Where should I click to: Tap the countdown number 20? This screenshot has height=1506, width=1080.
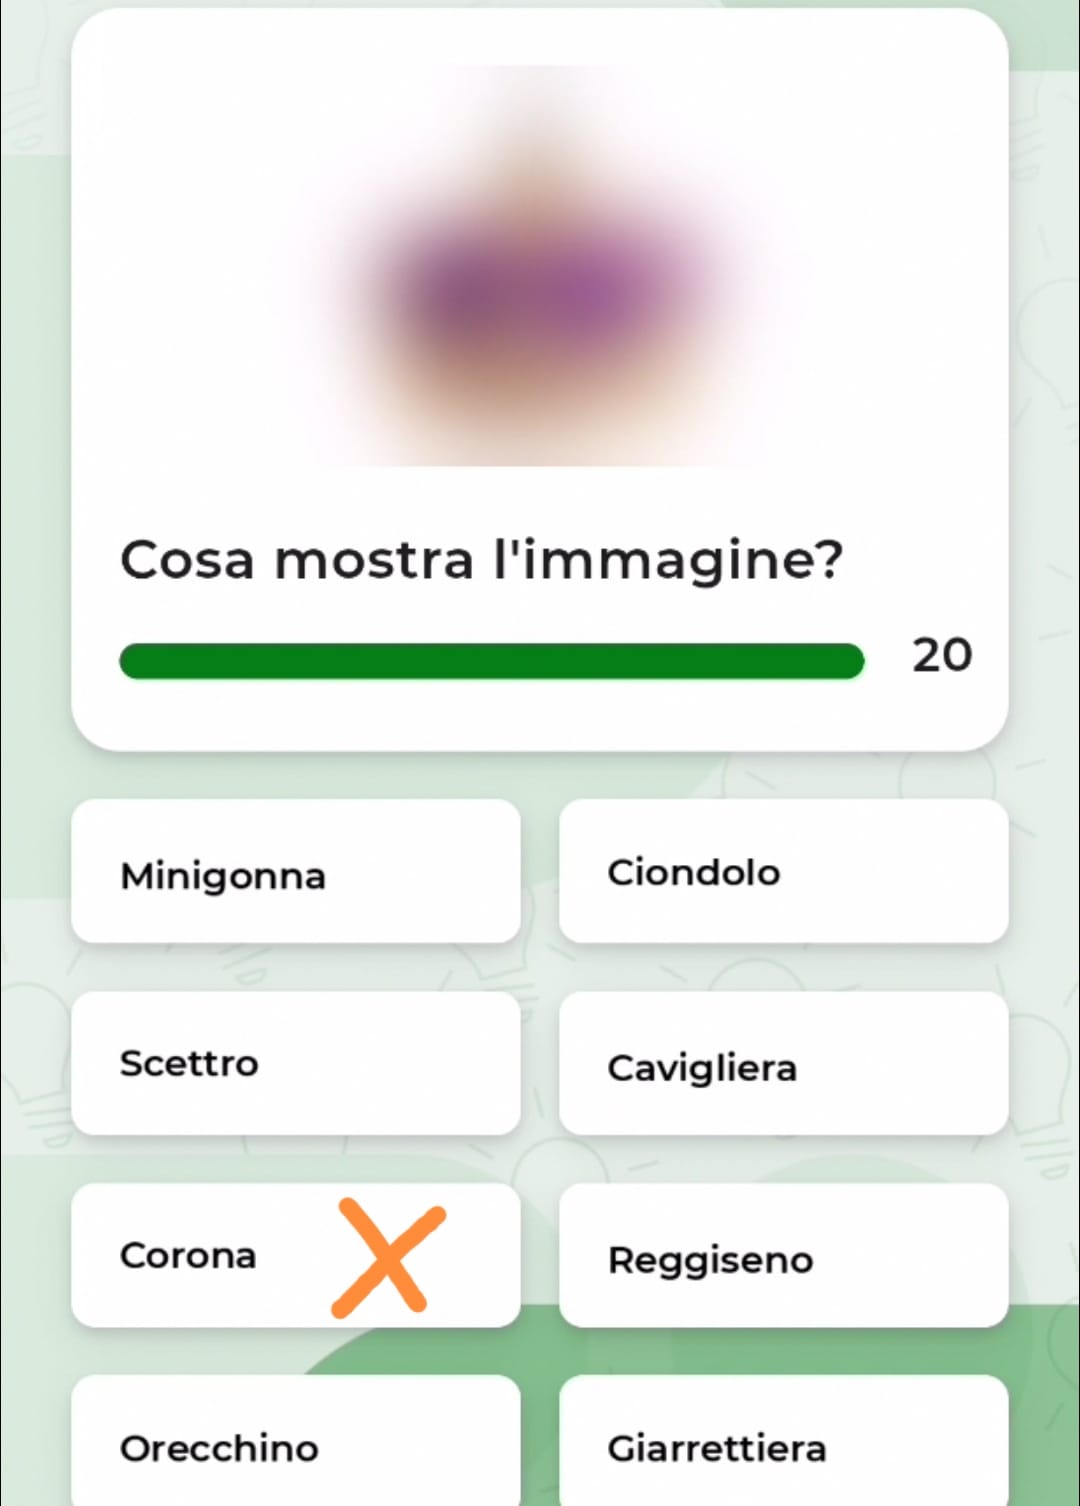click(941, 656)
